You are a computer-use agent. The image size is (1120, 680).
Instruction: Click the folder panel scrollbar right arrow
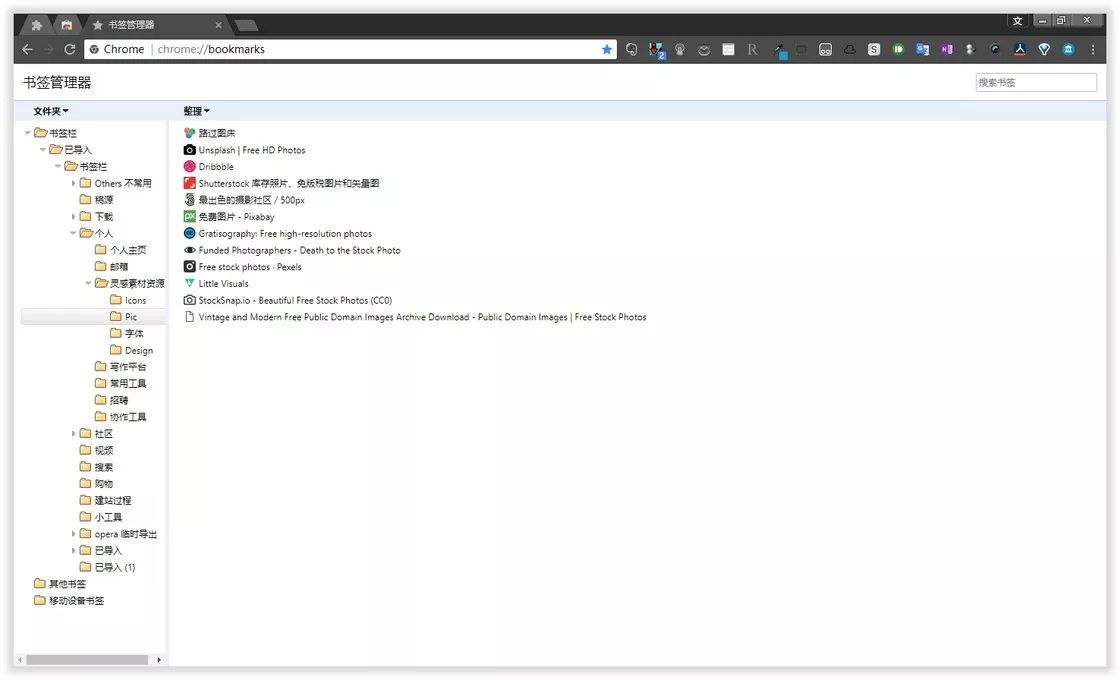point(159,659)
